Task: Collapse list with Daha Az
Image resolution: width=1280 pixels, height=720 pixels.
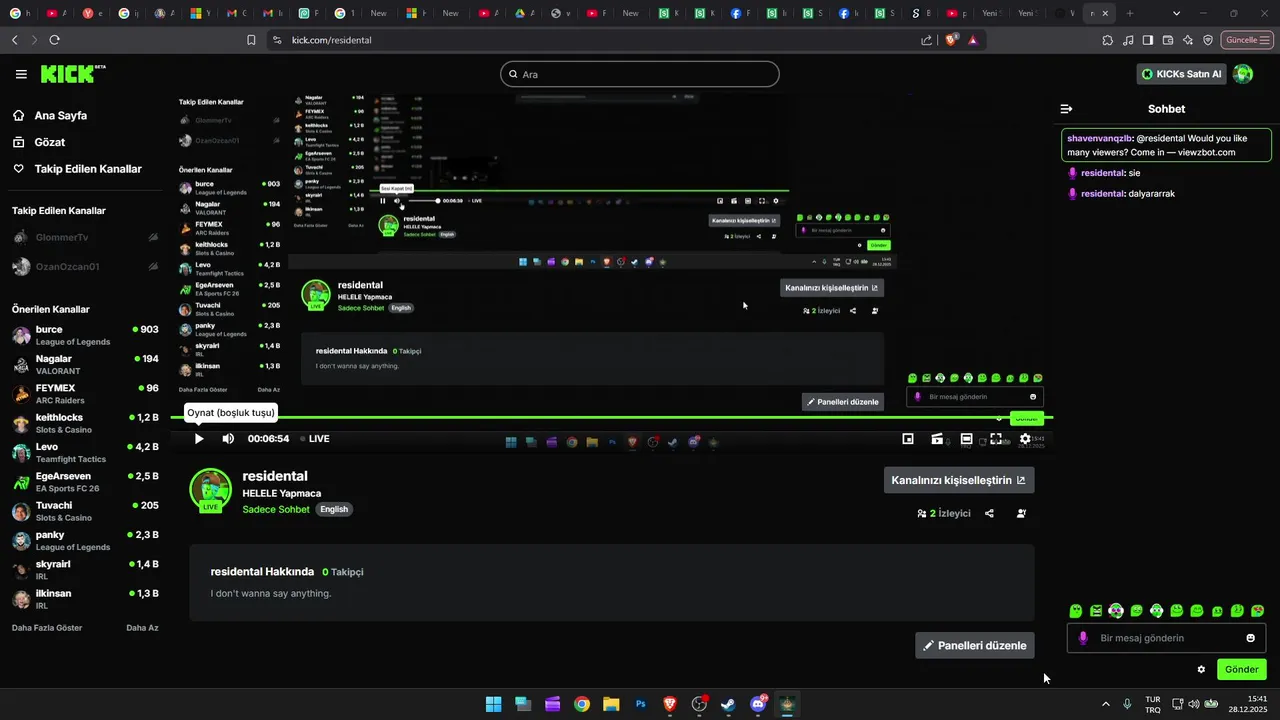Action: point(142,628)
